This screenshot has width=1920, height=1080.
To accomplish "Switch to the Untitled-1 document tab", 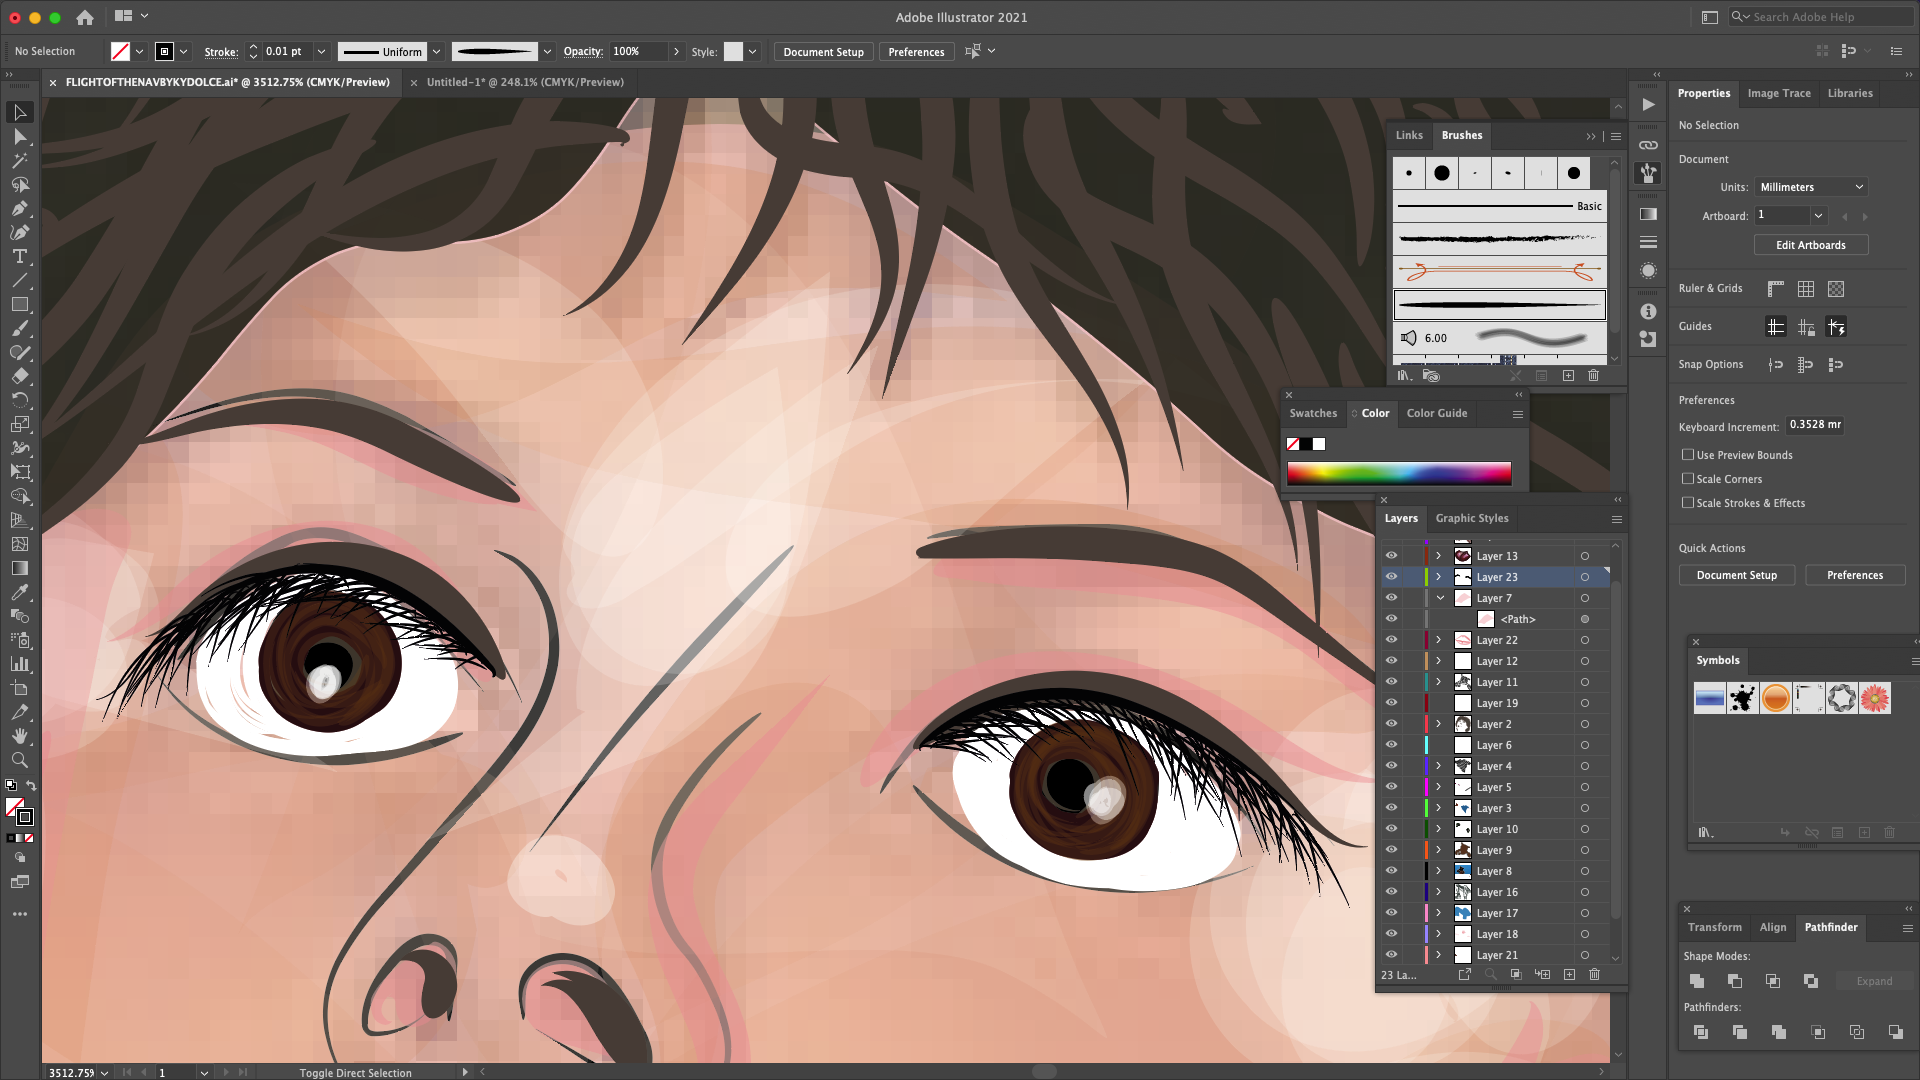I will click(x=525, y=82).
